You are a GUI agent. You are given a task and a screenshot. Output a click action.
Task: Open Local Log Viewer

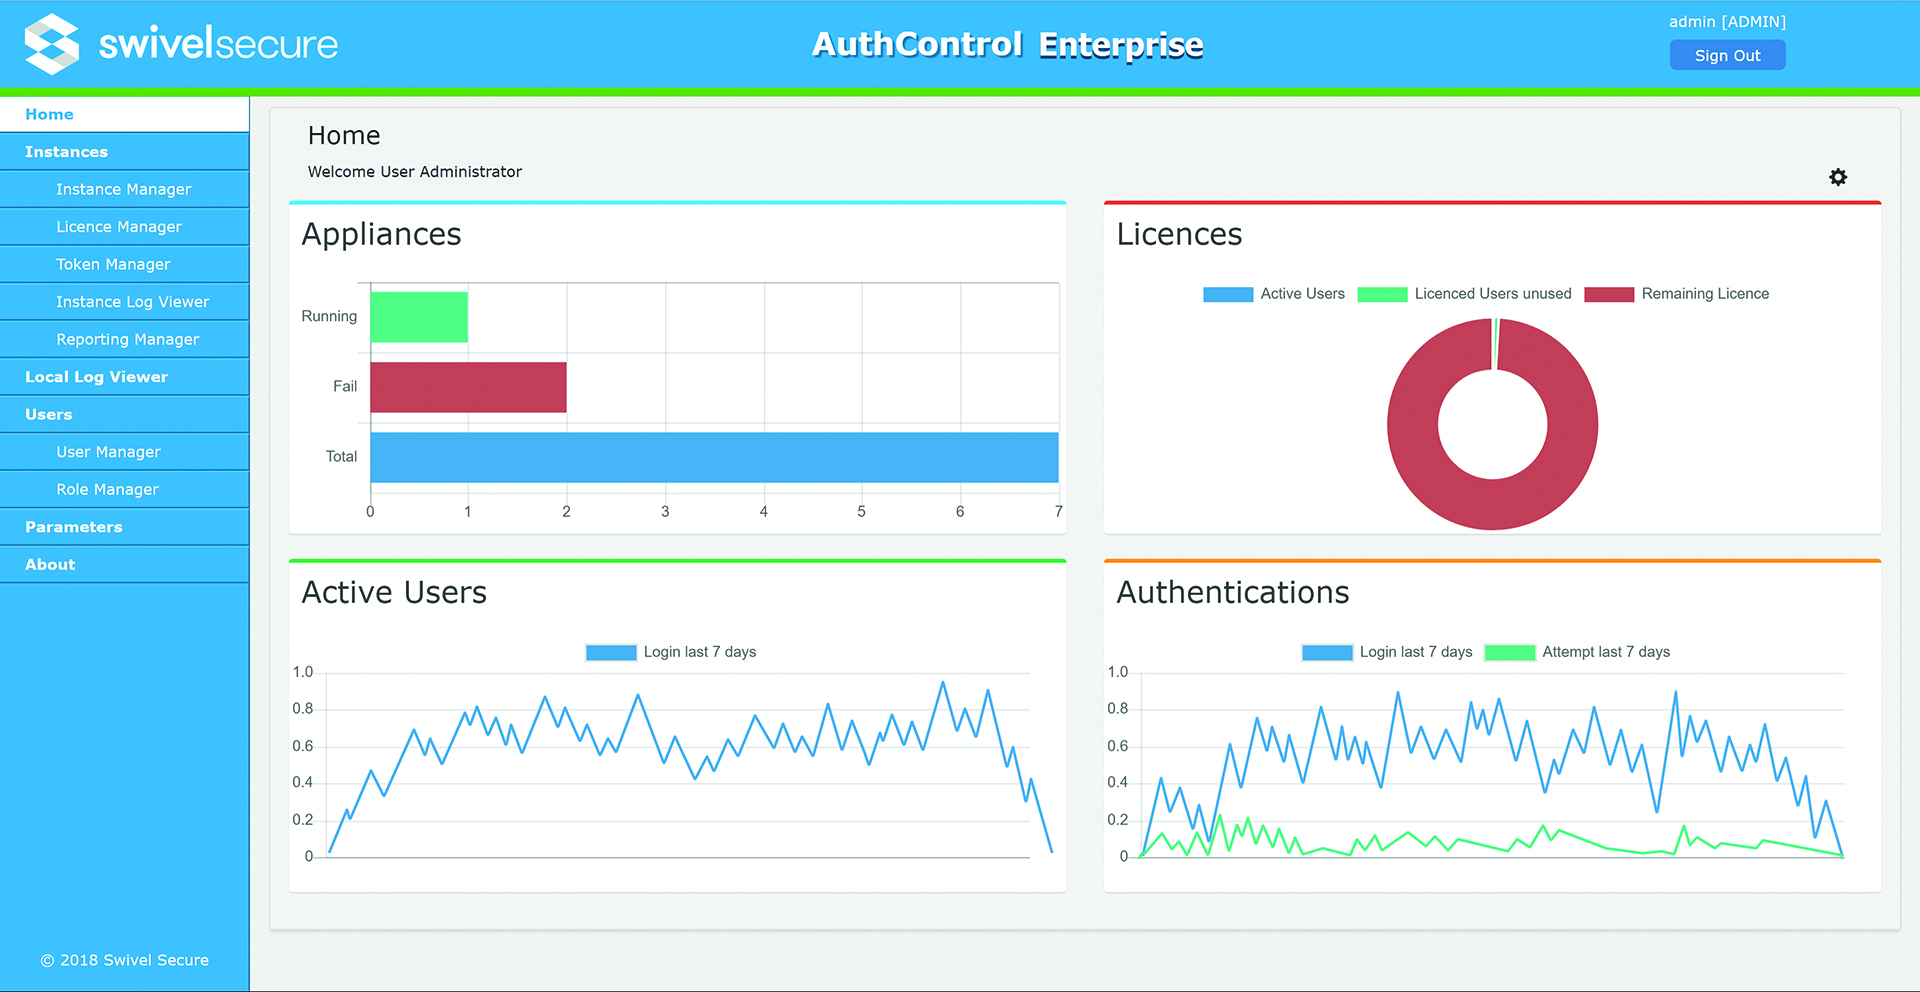pyautogui.click(x=96, y=377)
